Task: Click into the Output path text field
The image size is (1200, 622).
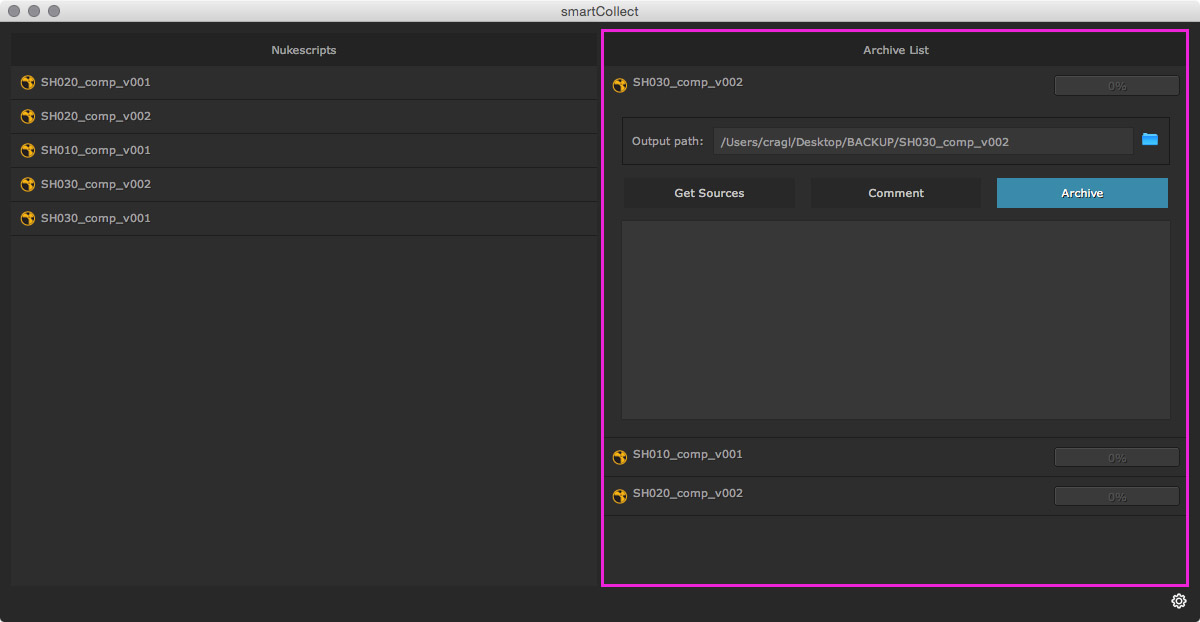Action: (x=923, y=142)
